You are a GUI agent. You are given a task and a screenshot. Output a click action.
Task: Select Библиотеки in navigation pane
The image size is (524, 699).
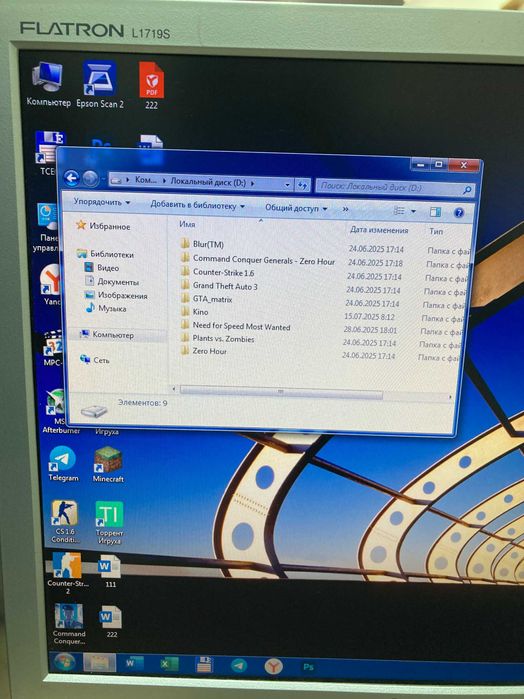click(x=105, y=254)
